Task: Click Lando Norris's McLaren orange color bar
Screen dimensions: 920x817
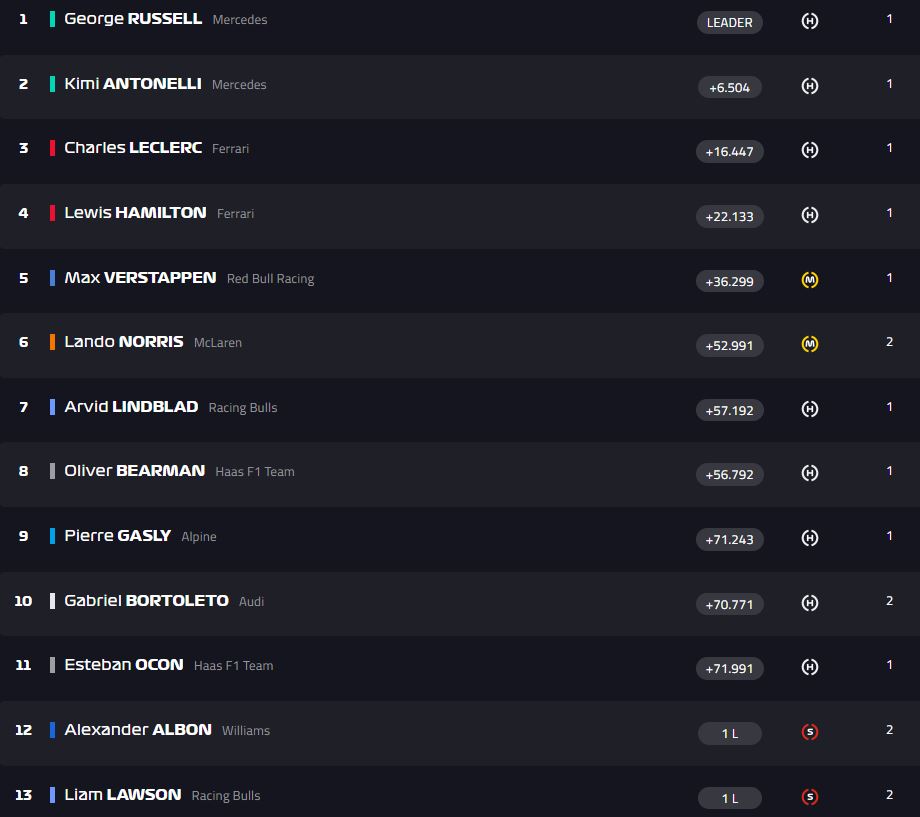Action: [x=52, y=342]
